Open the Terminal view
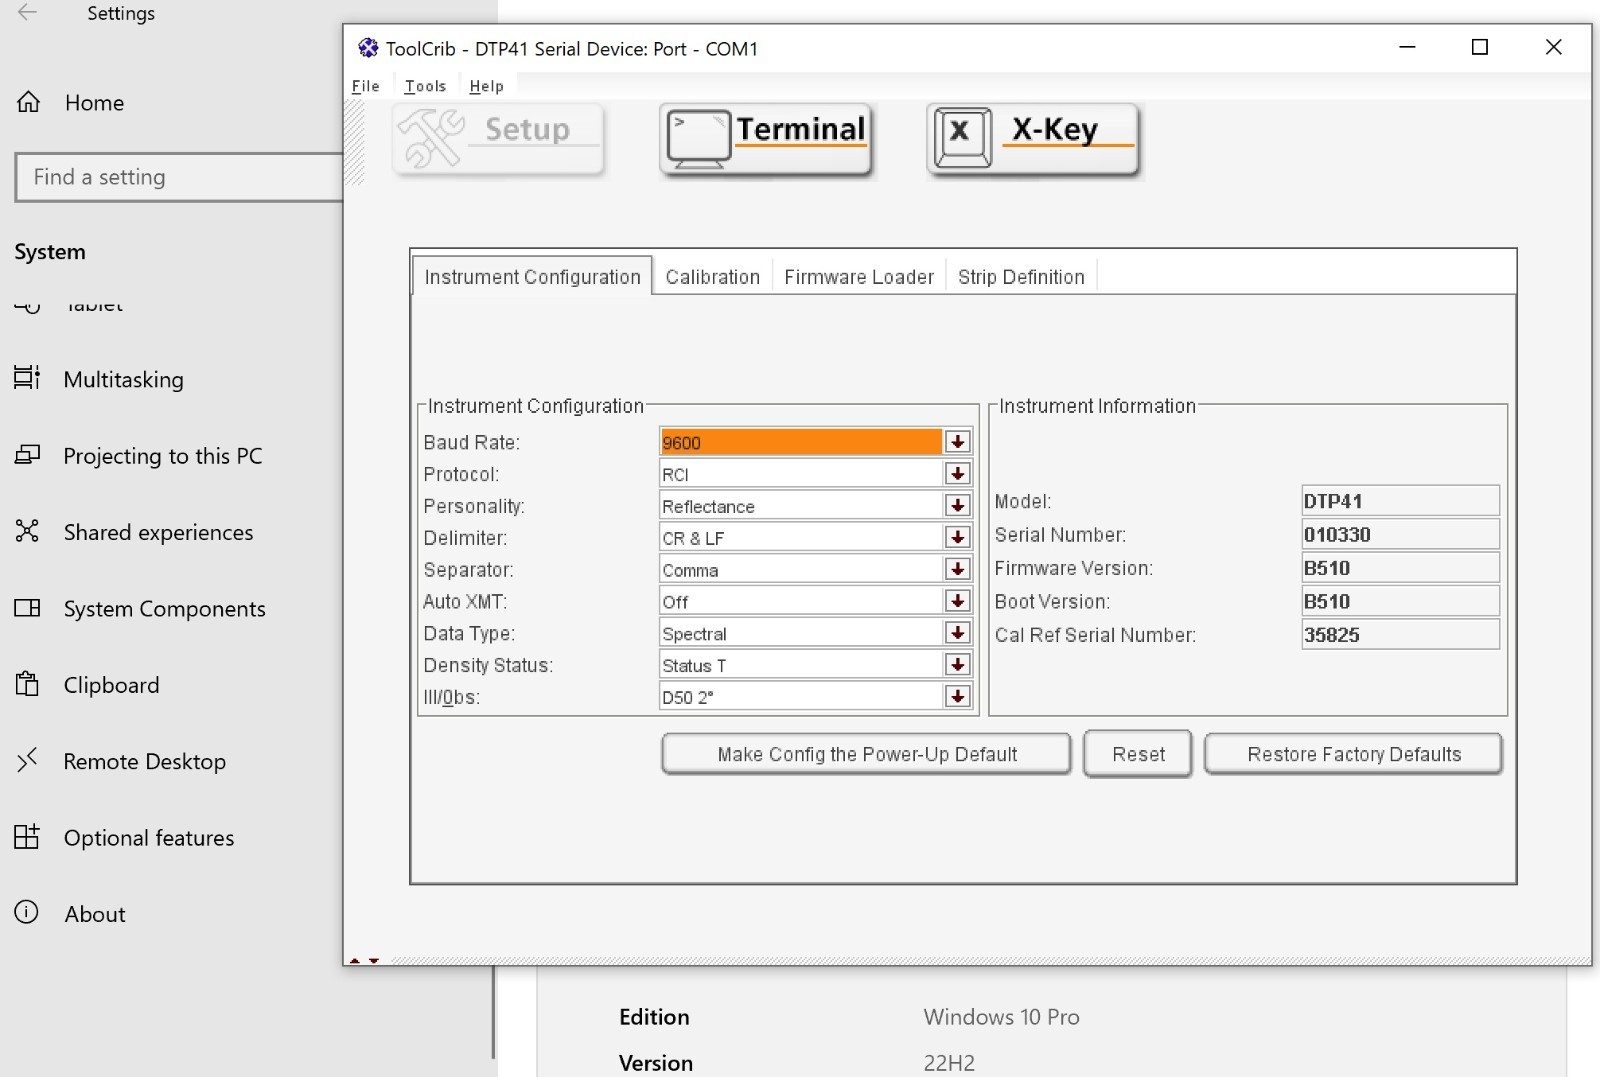The width and height of the screenshot is (1600, 1077). click(766, 139)
